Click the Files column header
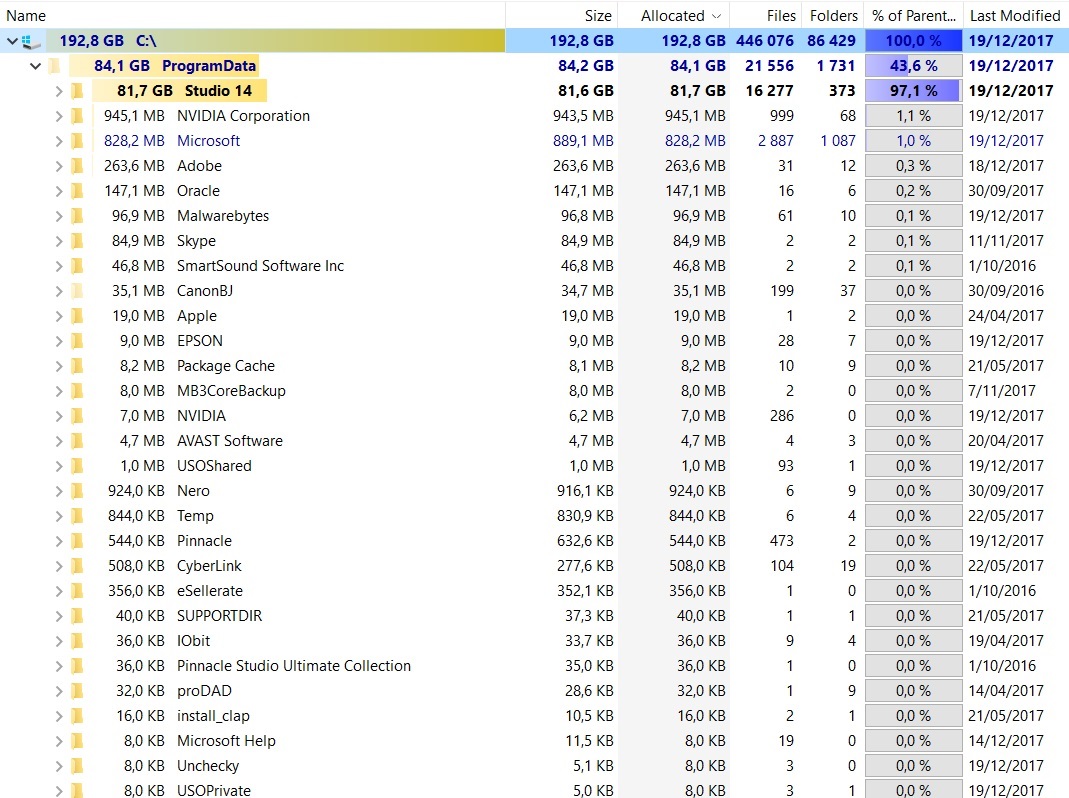 [781, 15]
